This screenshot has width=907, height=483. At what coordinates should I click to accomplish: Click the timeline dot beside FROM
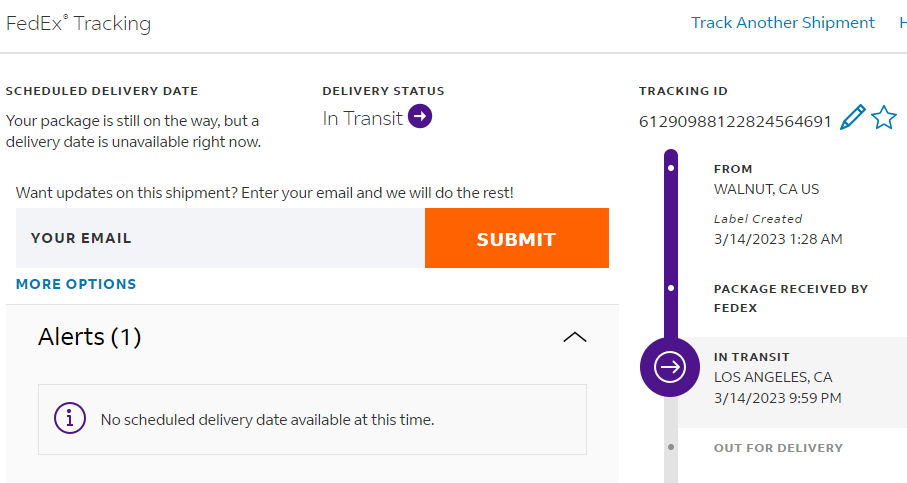[670, 168]
